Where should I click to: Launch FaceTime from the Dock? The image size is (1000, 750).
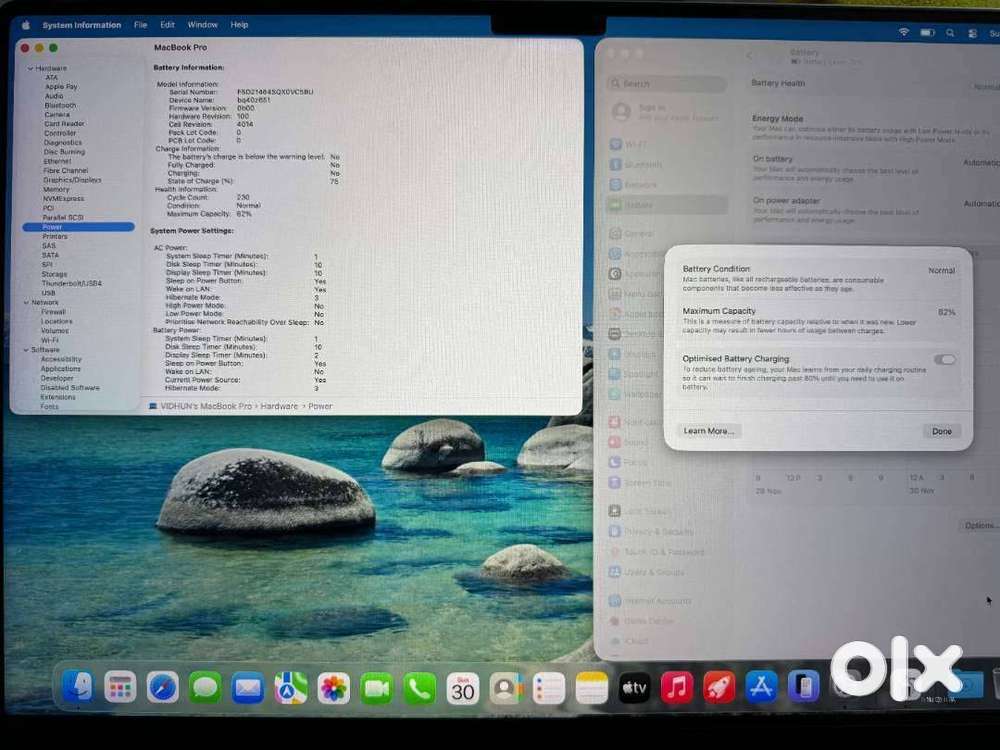(x=376, y=688)
